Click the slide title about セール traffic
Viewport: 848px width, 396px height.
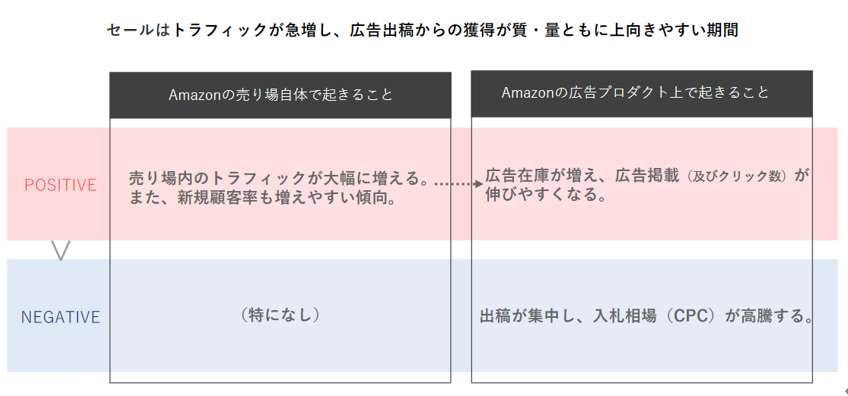point(422,30)
